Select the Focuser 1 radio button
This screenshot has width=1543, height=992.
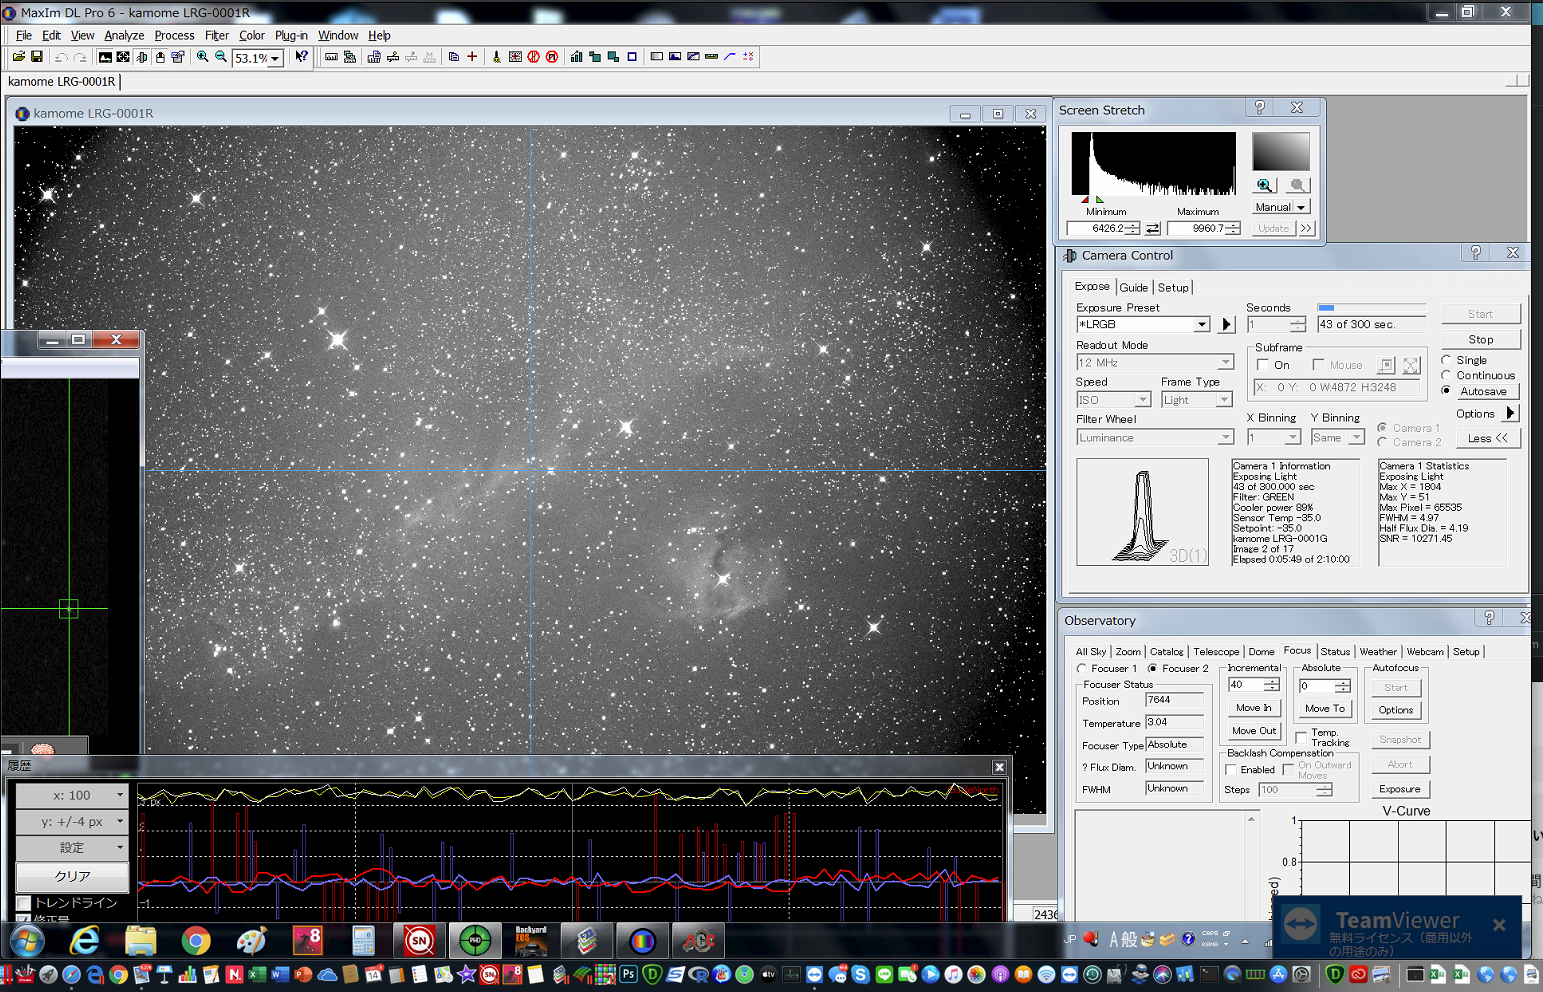(x=1081, y=668)
